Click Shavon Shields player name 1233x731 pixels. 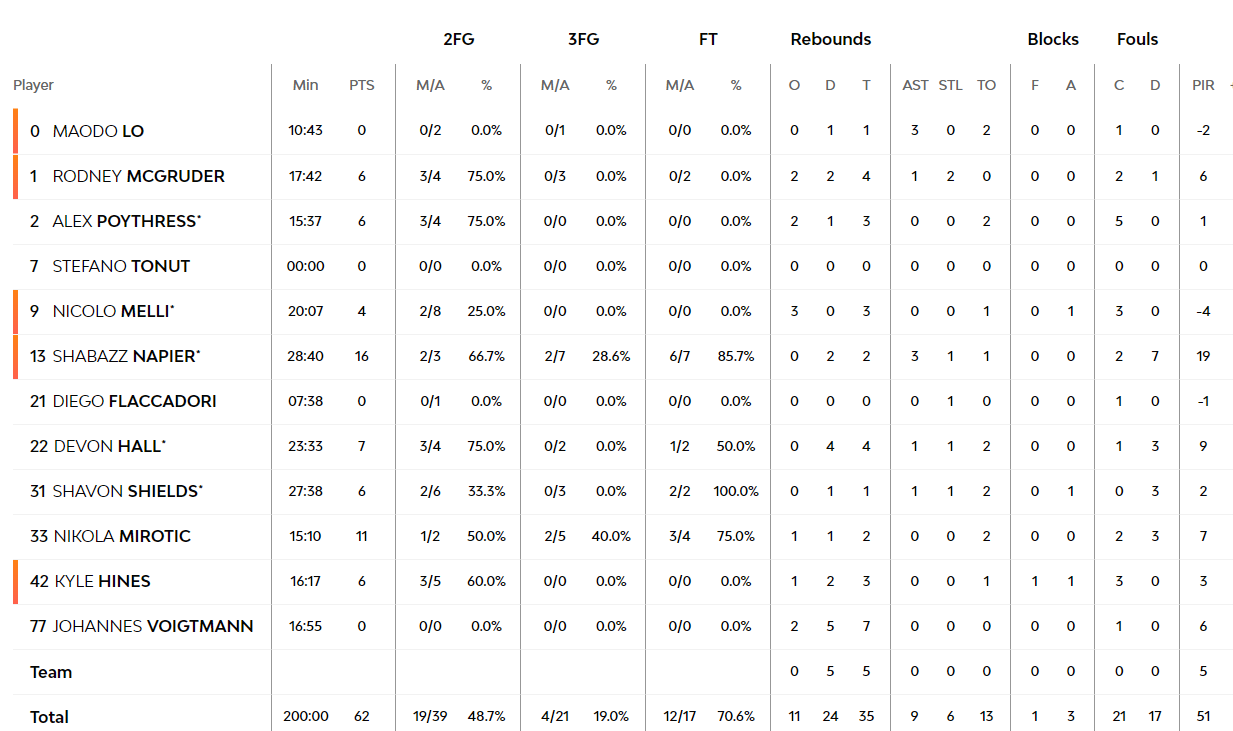(128, 491)
